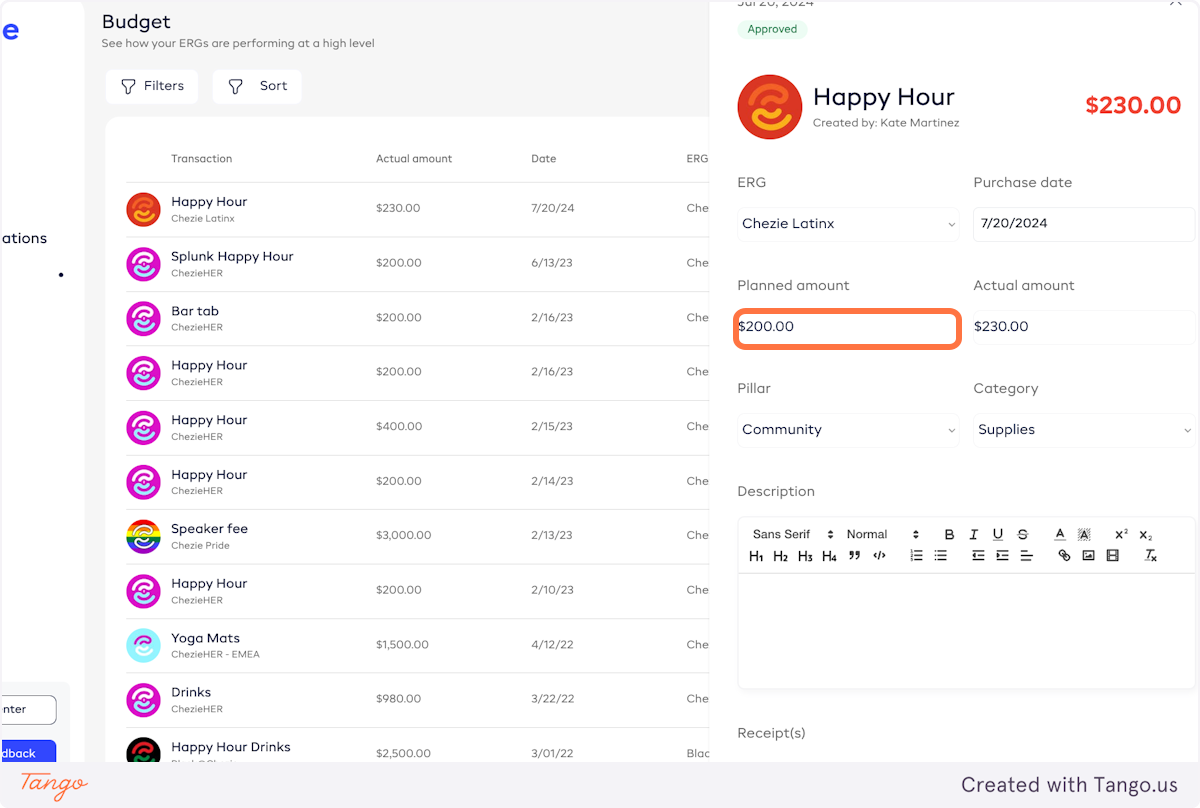Screen dimensions: 1200x808
Task: Clear text formatting in editor
Action: (x=1151, y=556)
